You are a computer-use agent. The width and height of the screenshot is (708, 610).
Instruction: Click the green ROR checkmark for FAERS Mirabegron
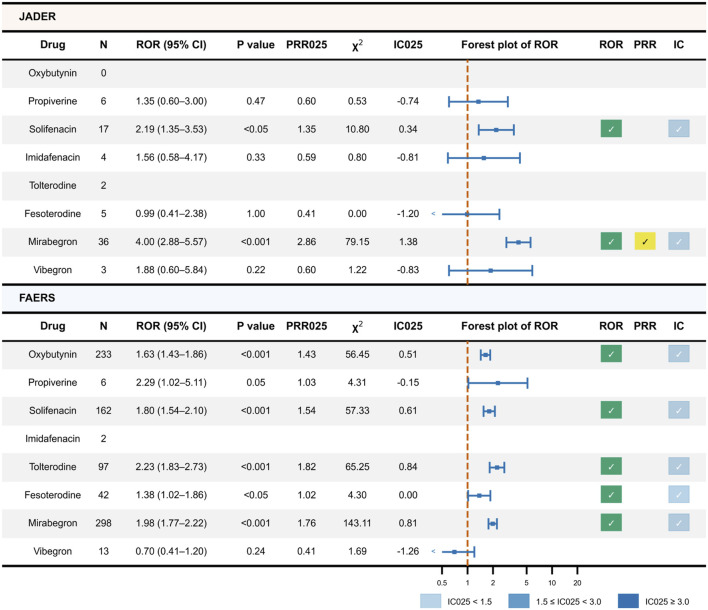611,522
